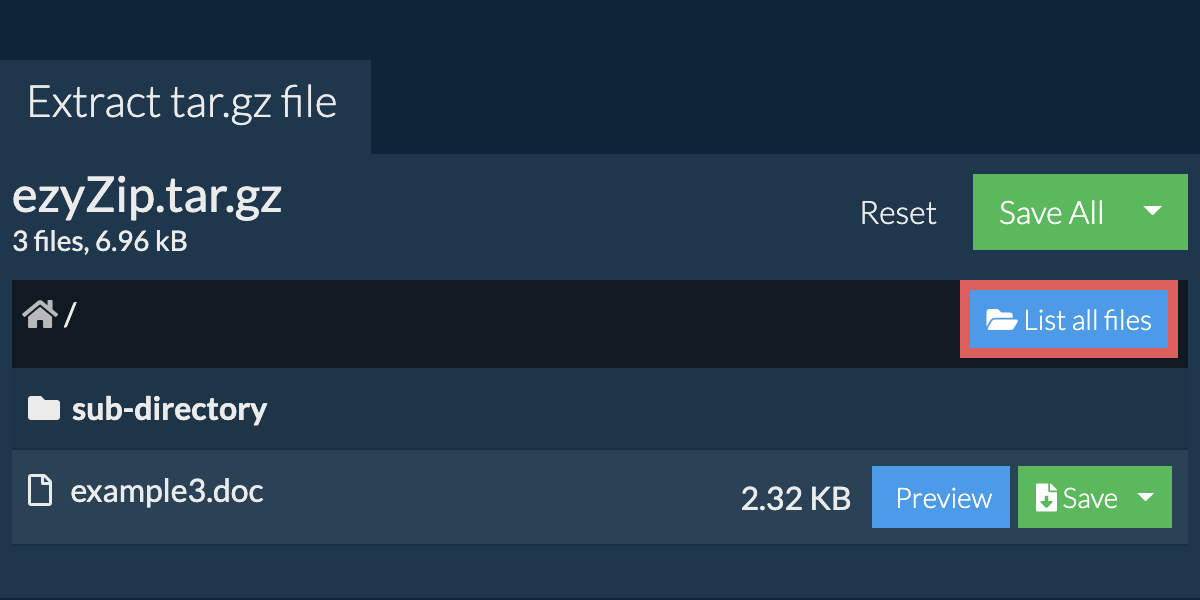The image size is (1200, 600).
Task: Save the example3.doc file
Action: (x=1074, y=497)
